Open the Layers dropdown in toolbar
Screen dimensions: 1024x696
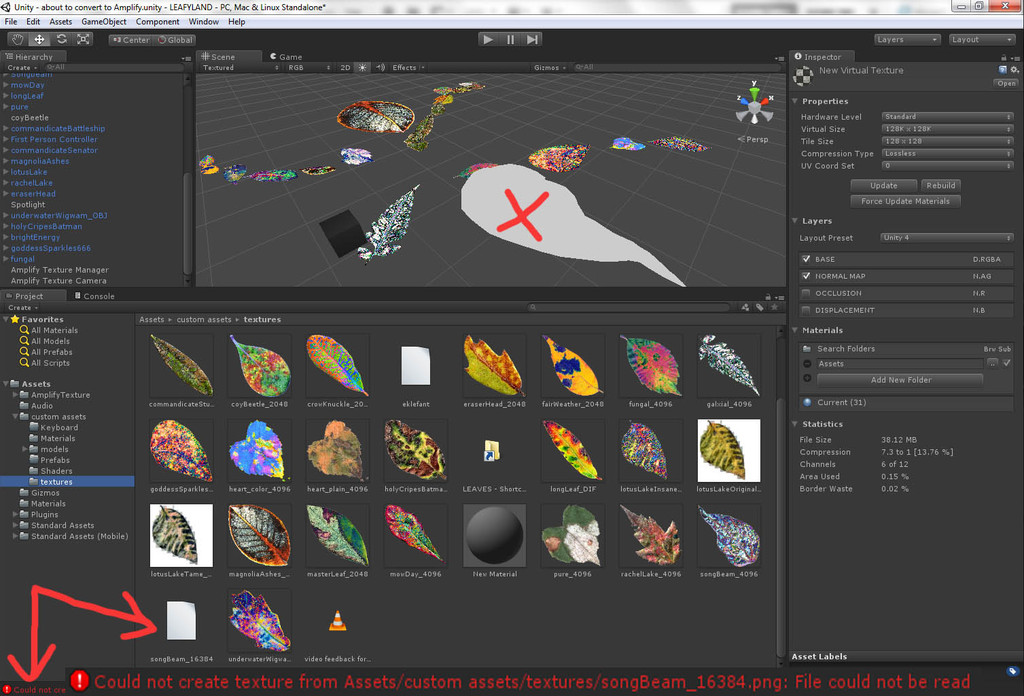pos(908,40)
